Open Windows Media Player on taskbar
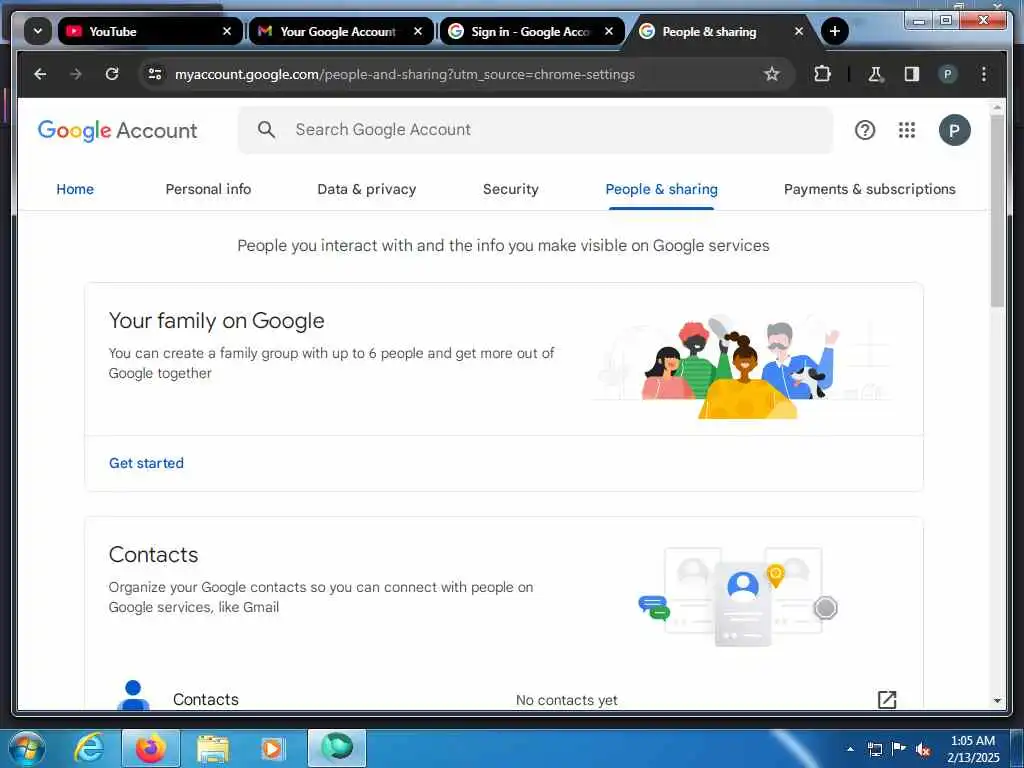Screen dimensions: 1024x768 coord(272,748)
